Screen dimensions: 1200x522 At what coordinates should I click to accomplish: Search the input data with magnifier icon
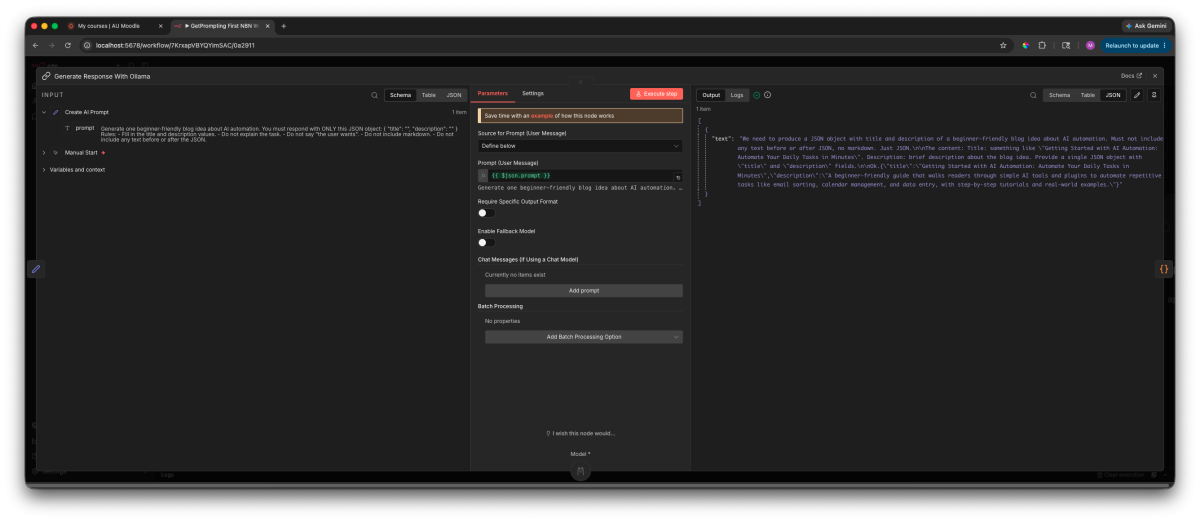(375, 95)
